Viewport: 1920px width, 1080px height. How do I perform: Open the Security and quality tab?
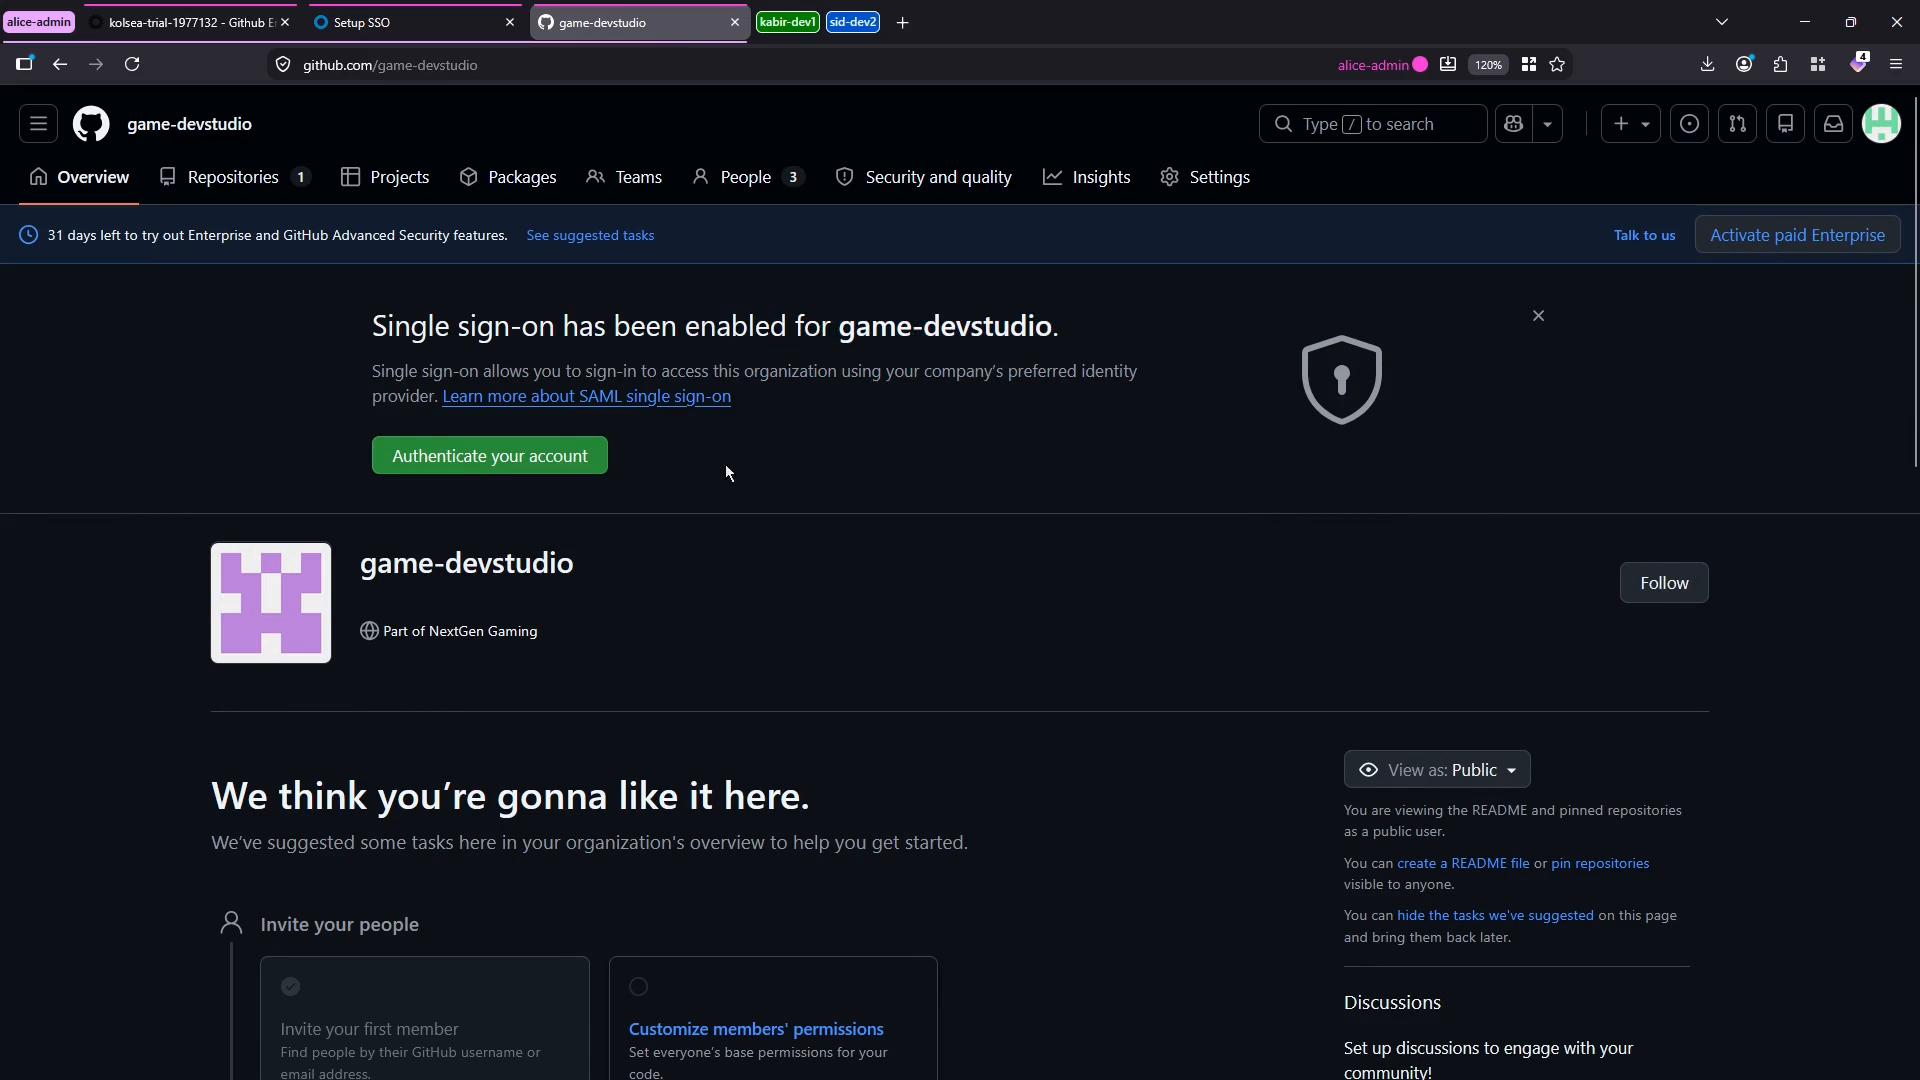tap(924, 177)
